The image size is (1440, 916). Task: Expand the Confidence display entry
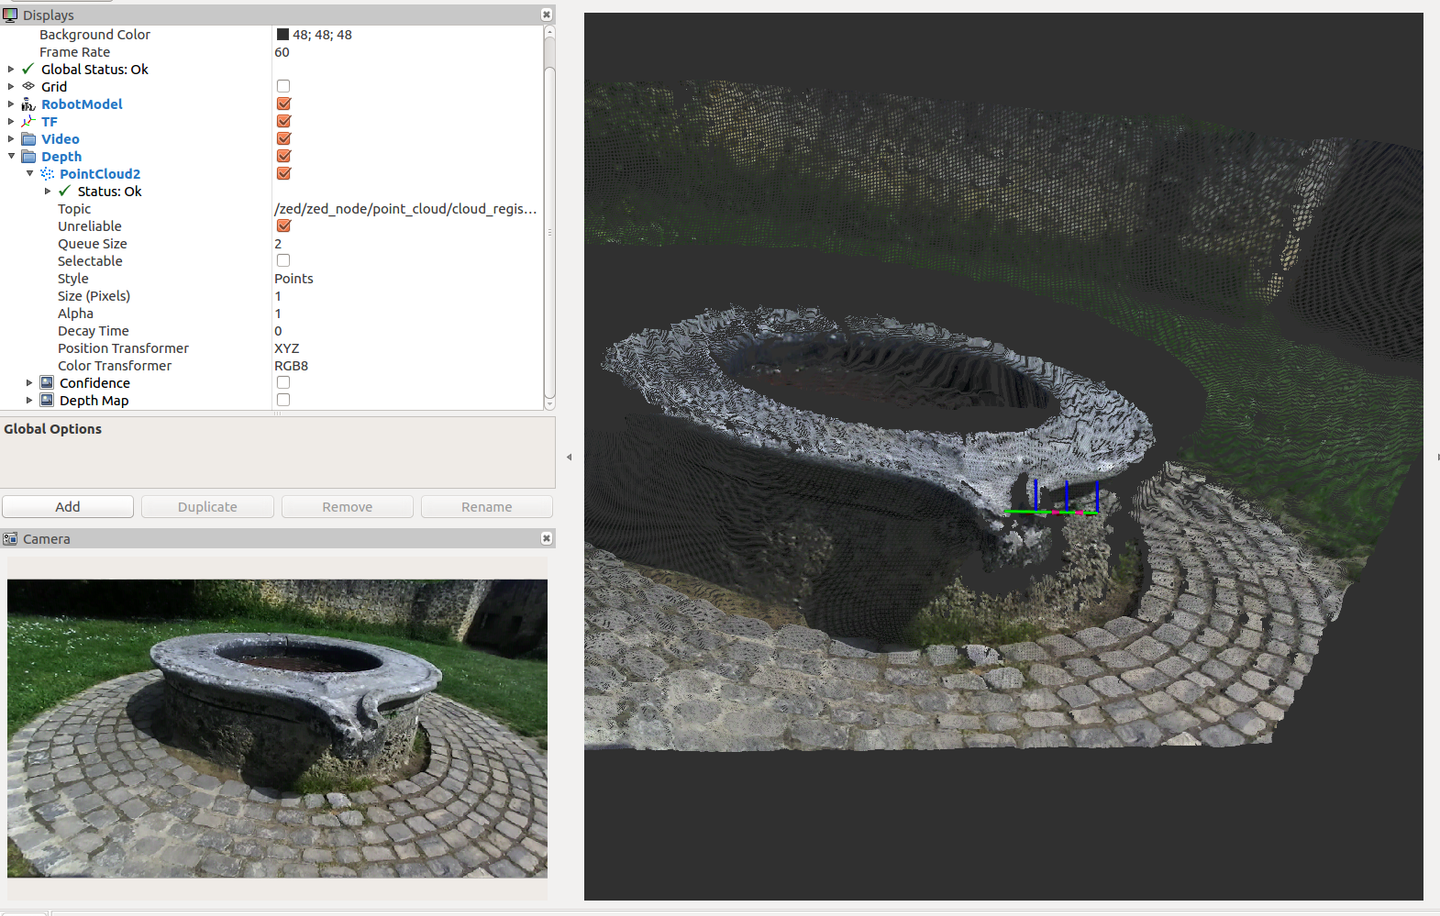pyautogui.click(x=27, y=382)
